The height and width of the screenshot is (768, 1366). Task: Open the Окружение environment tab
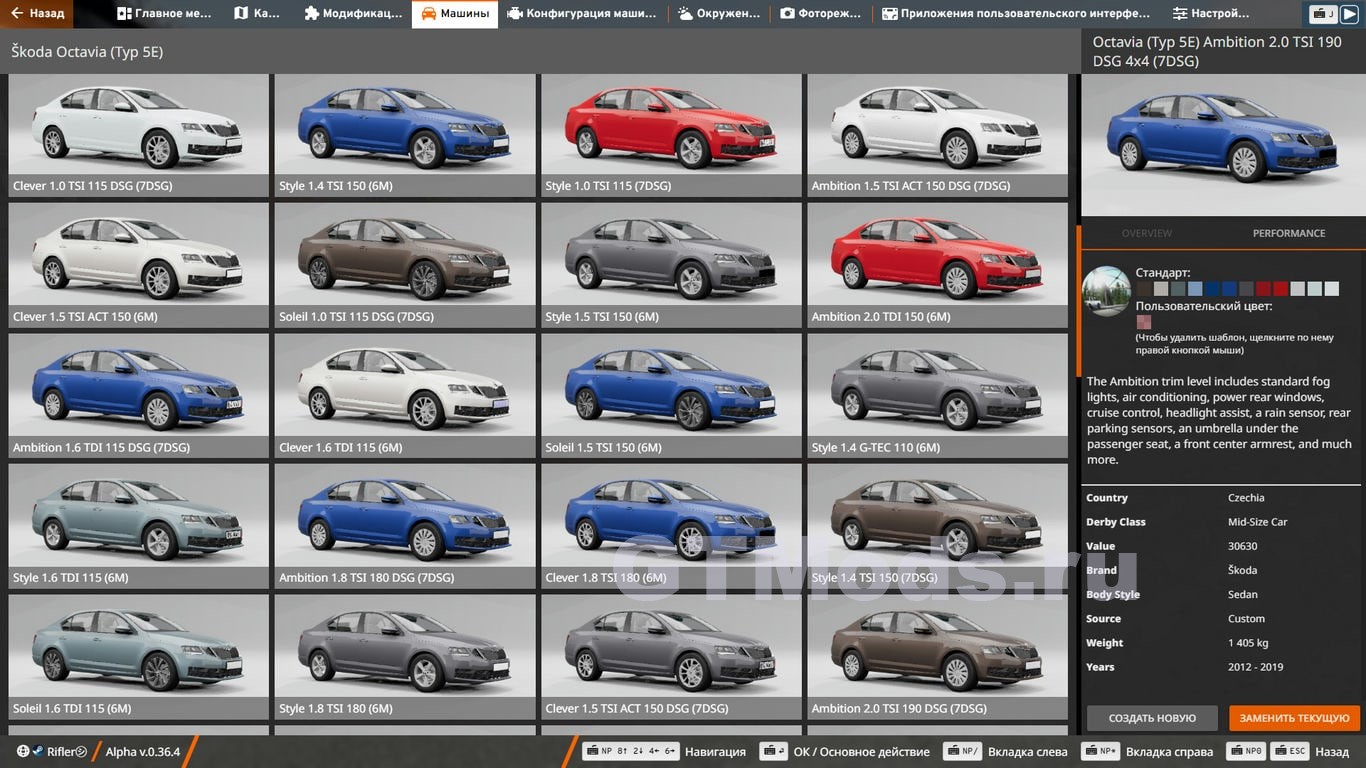pyautogui.click(x=719, y=14)
